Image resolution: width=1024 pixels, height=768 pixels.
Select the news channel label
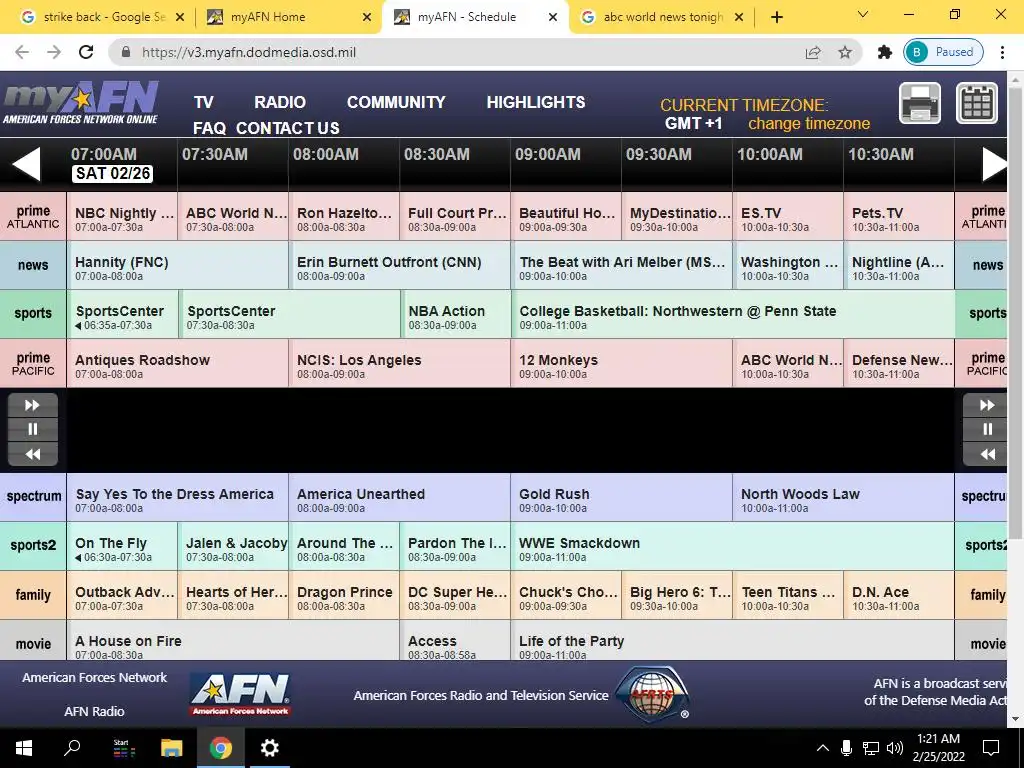click(x=33, y=265)
